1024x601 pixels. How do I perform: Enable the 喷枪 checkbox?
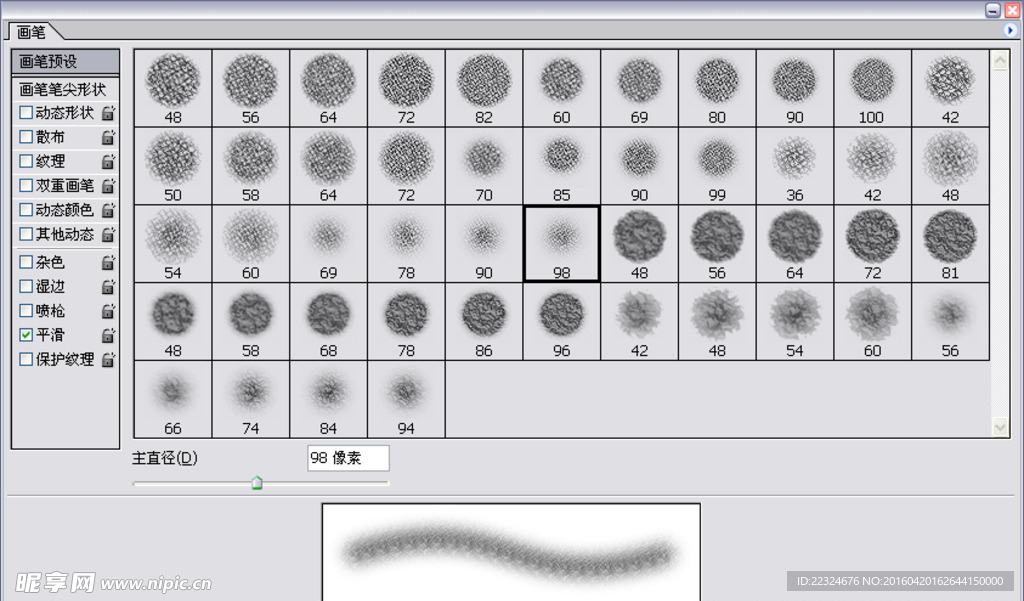[26, 311]
